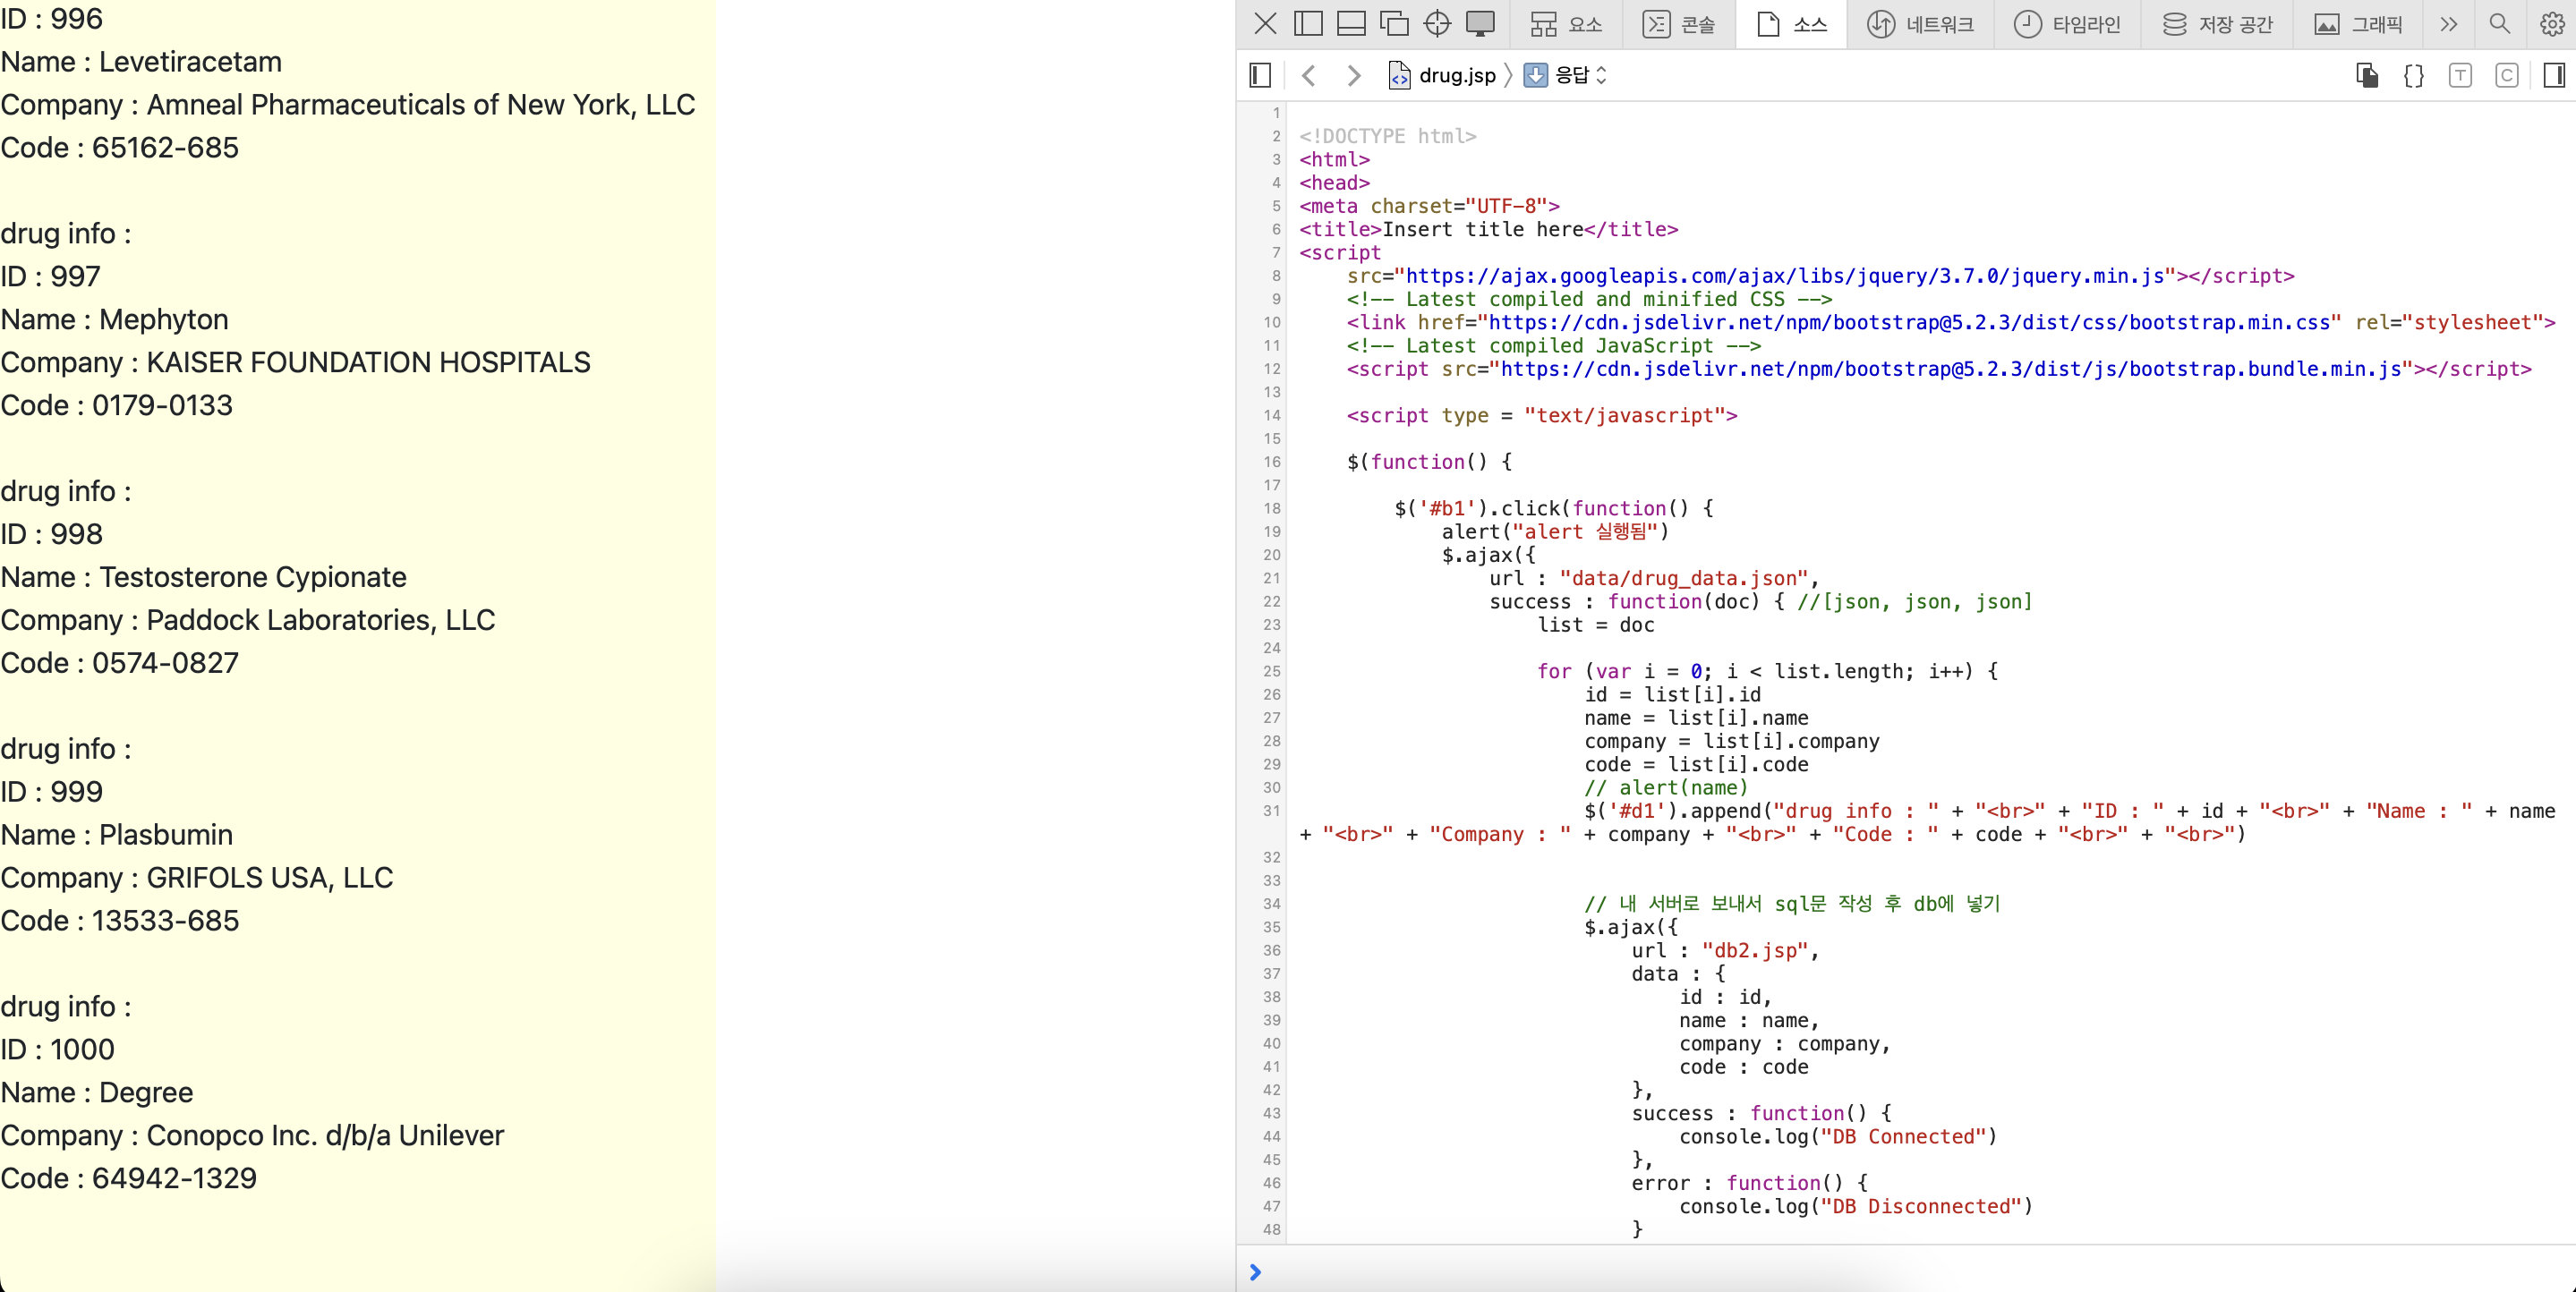Screen dimensions: 2576x1292
Task: Open the 그래픽 (Graphics) tab
Action: 2359,24
